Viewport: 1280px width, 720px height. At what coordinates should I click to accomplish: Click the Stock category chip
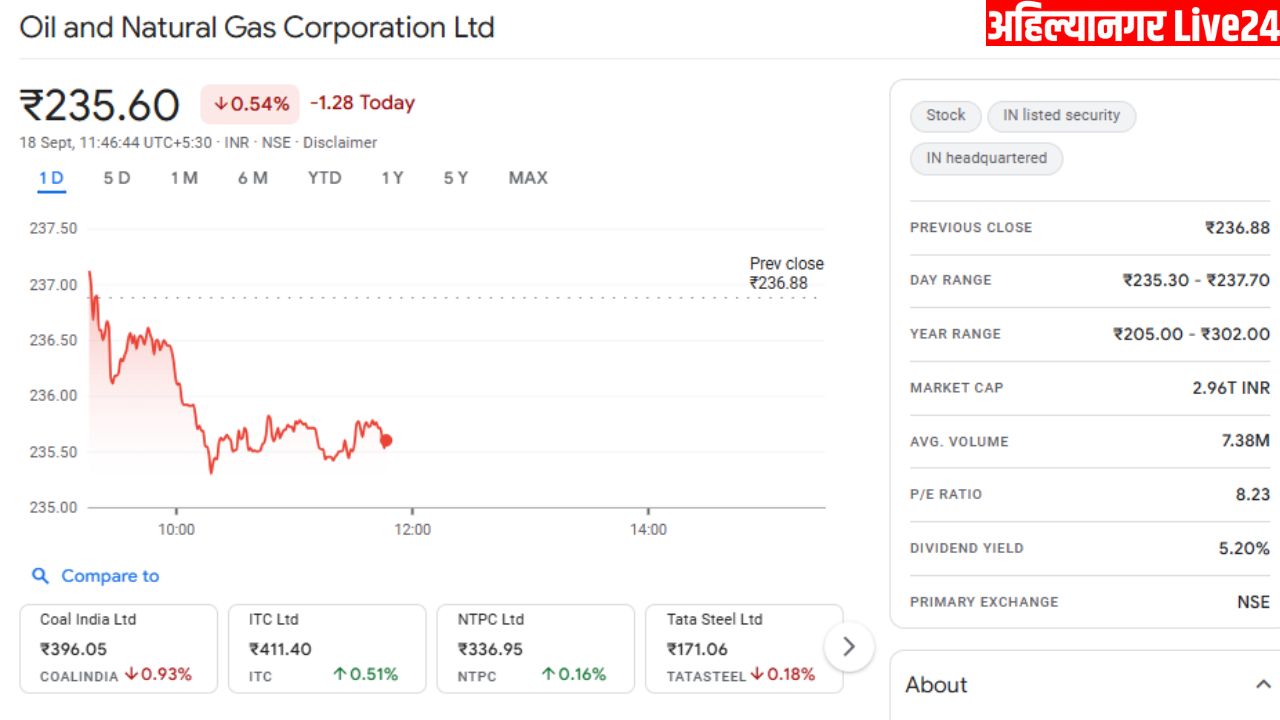click(945, 116)
